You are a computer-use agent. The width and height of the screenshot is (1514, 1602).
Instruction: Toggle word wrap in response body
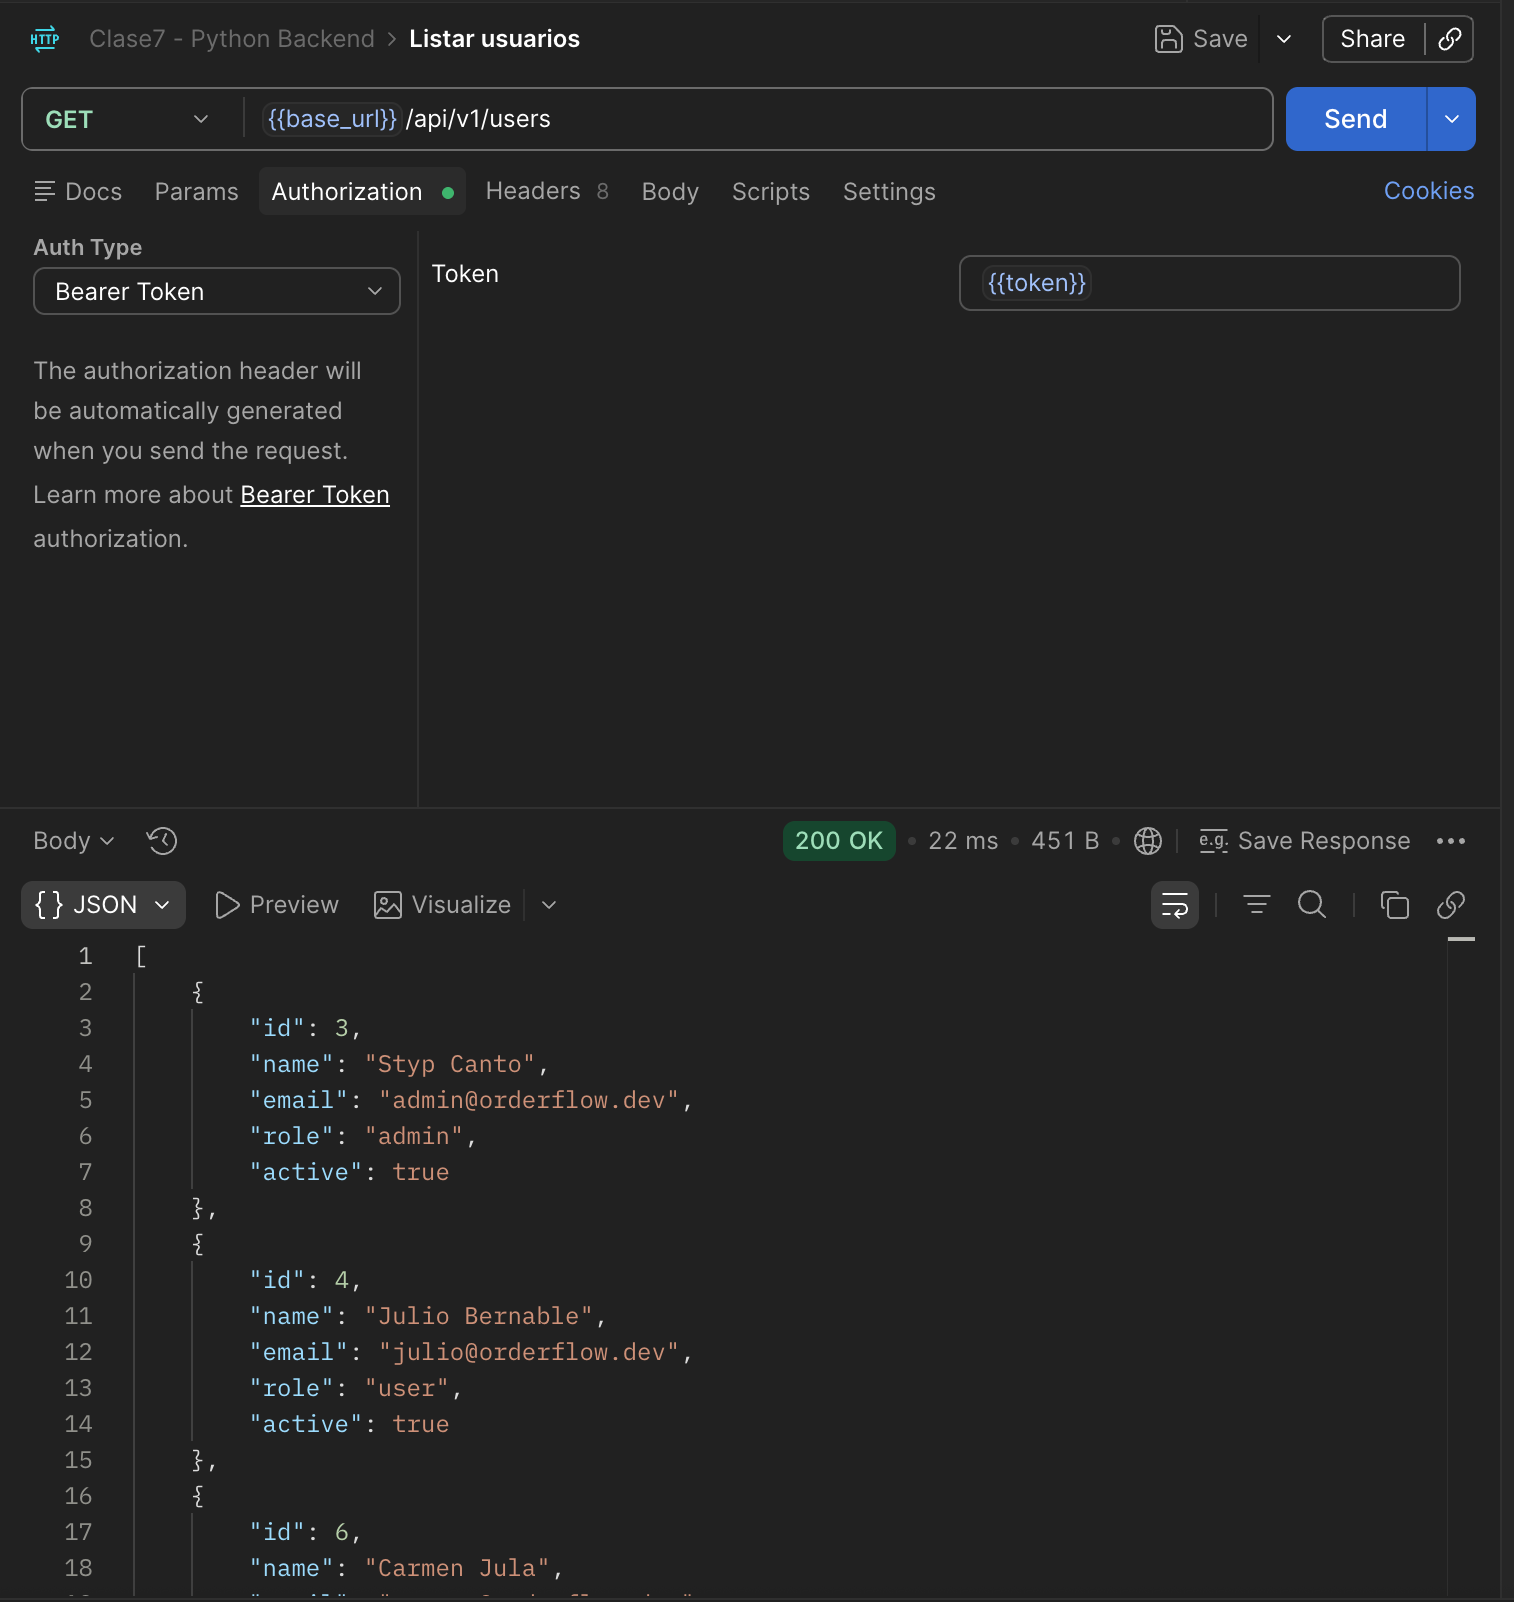(1175, 905)
